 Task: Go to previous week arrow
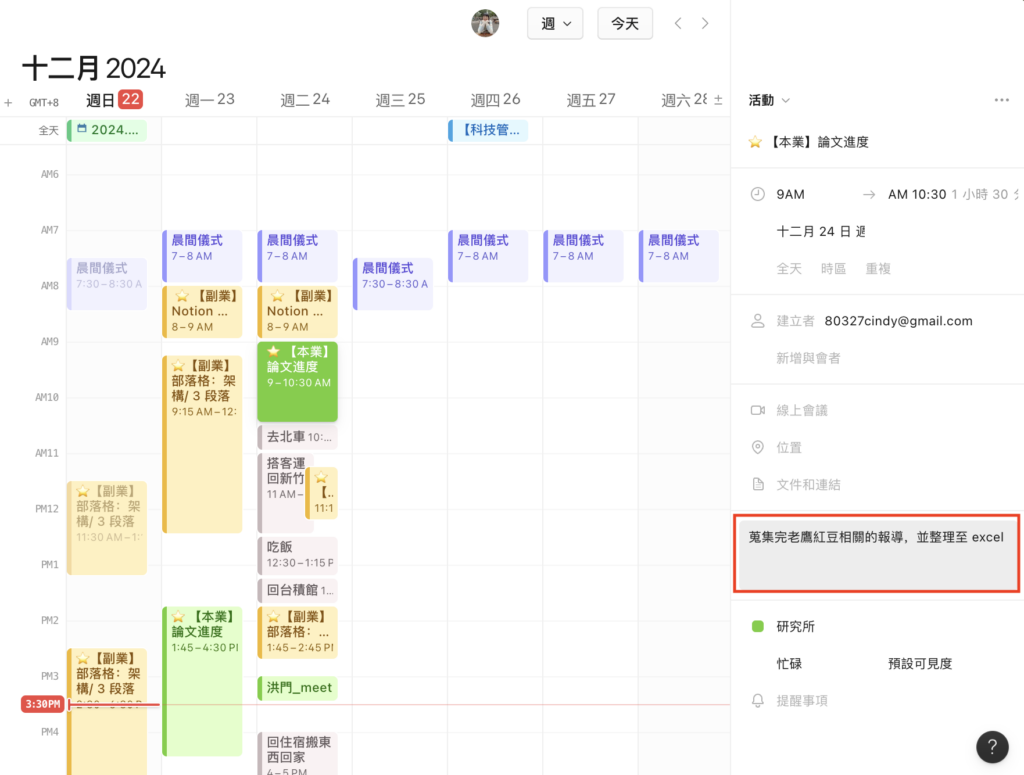(678, 23)
